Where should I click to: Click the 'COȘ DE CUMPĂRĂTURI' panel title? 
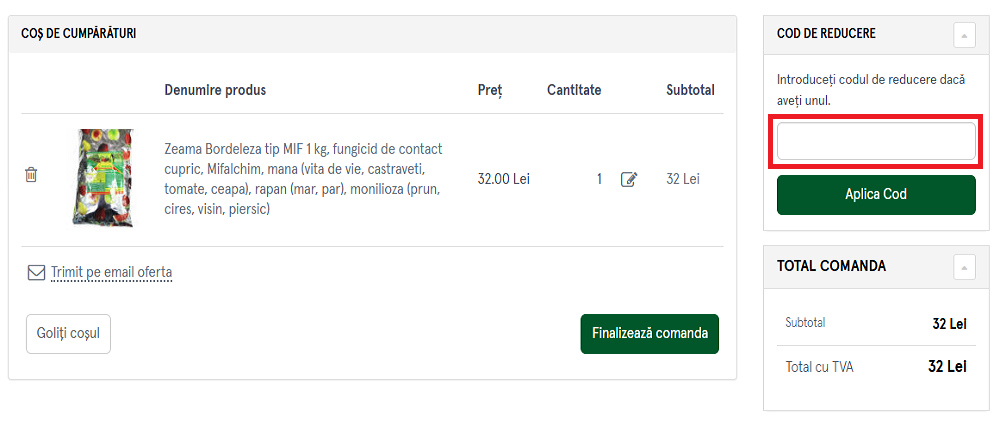point(79,34)
